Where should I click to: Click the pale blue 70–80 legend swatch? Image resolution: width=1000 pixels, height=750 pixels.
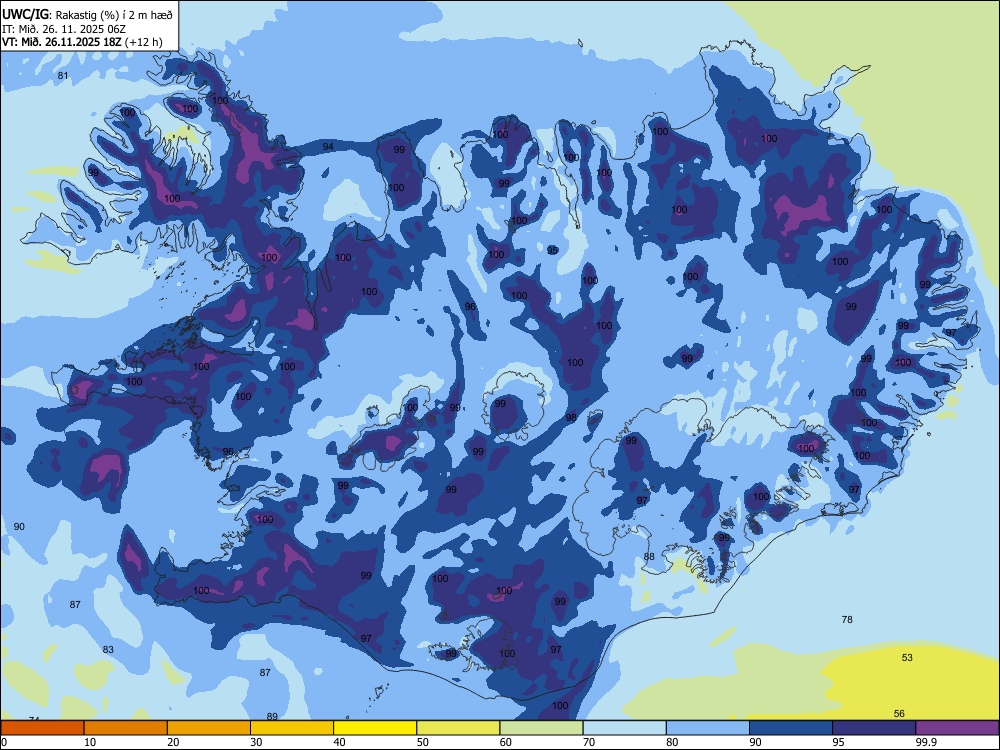624,728
